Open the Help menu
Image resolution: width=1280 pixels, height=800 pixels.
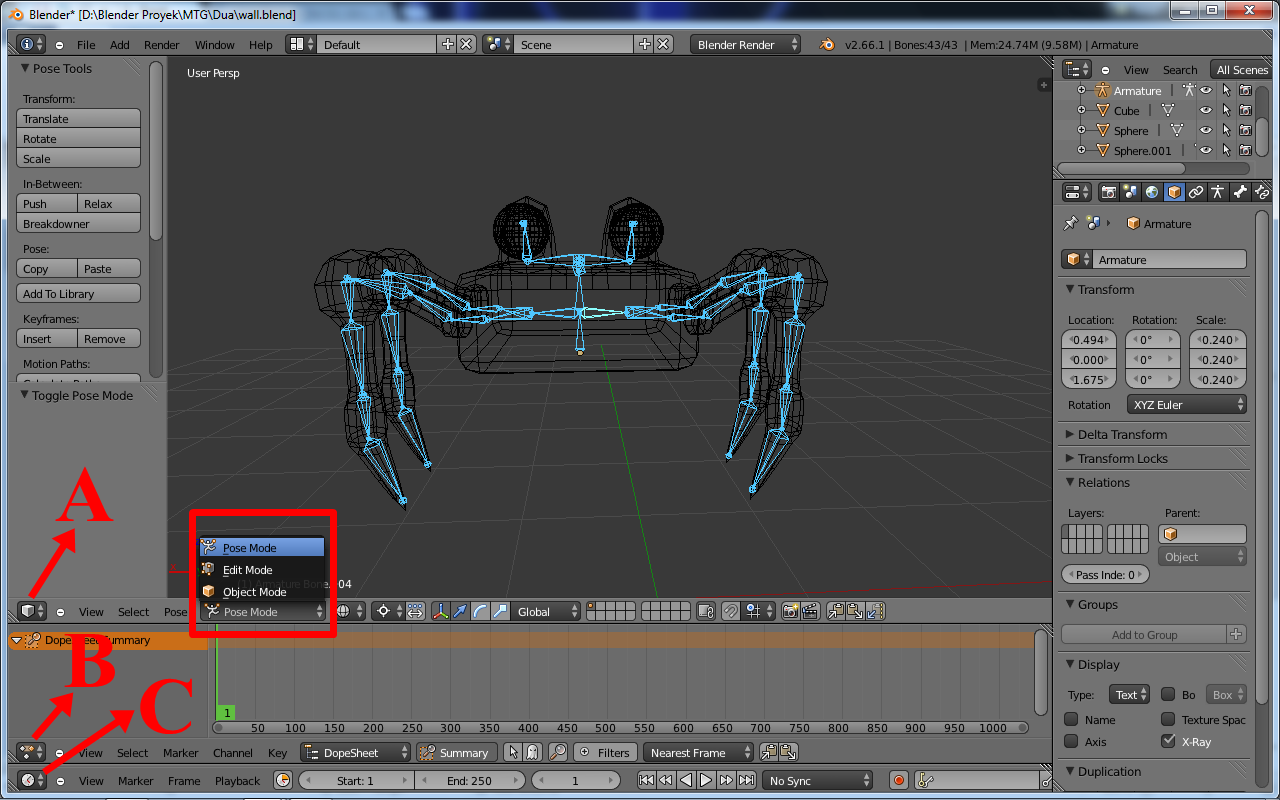[x=260, y=45]
